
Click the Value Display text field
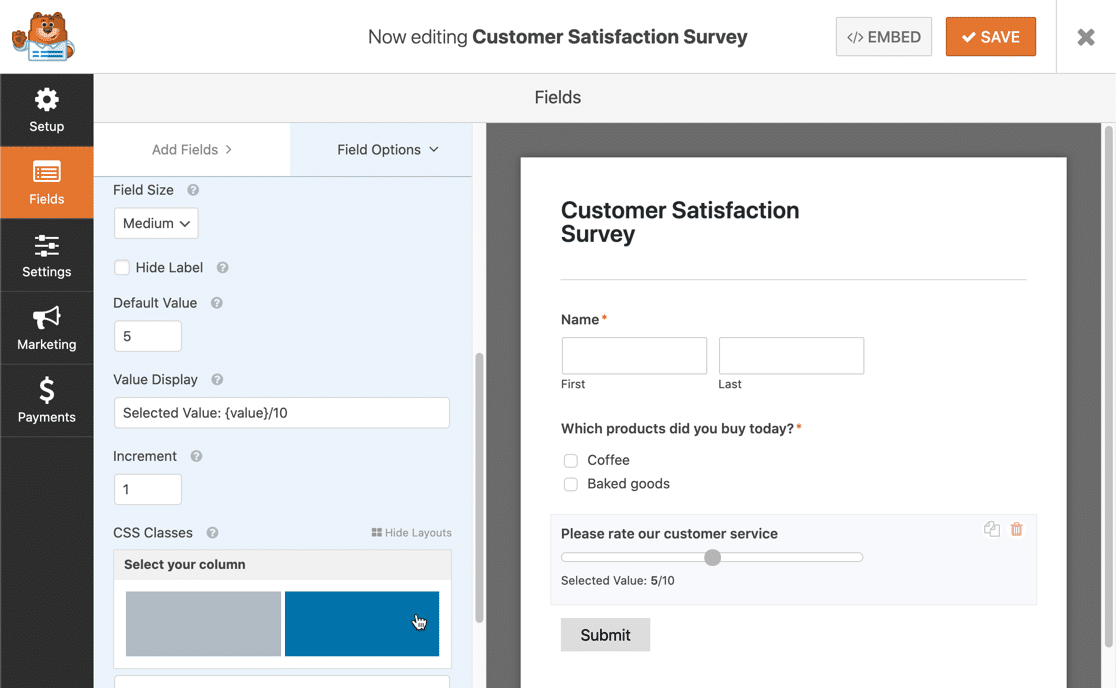(281, 413)
